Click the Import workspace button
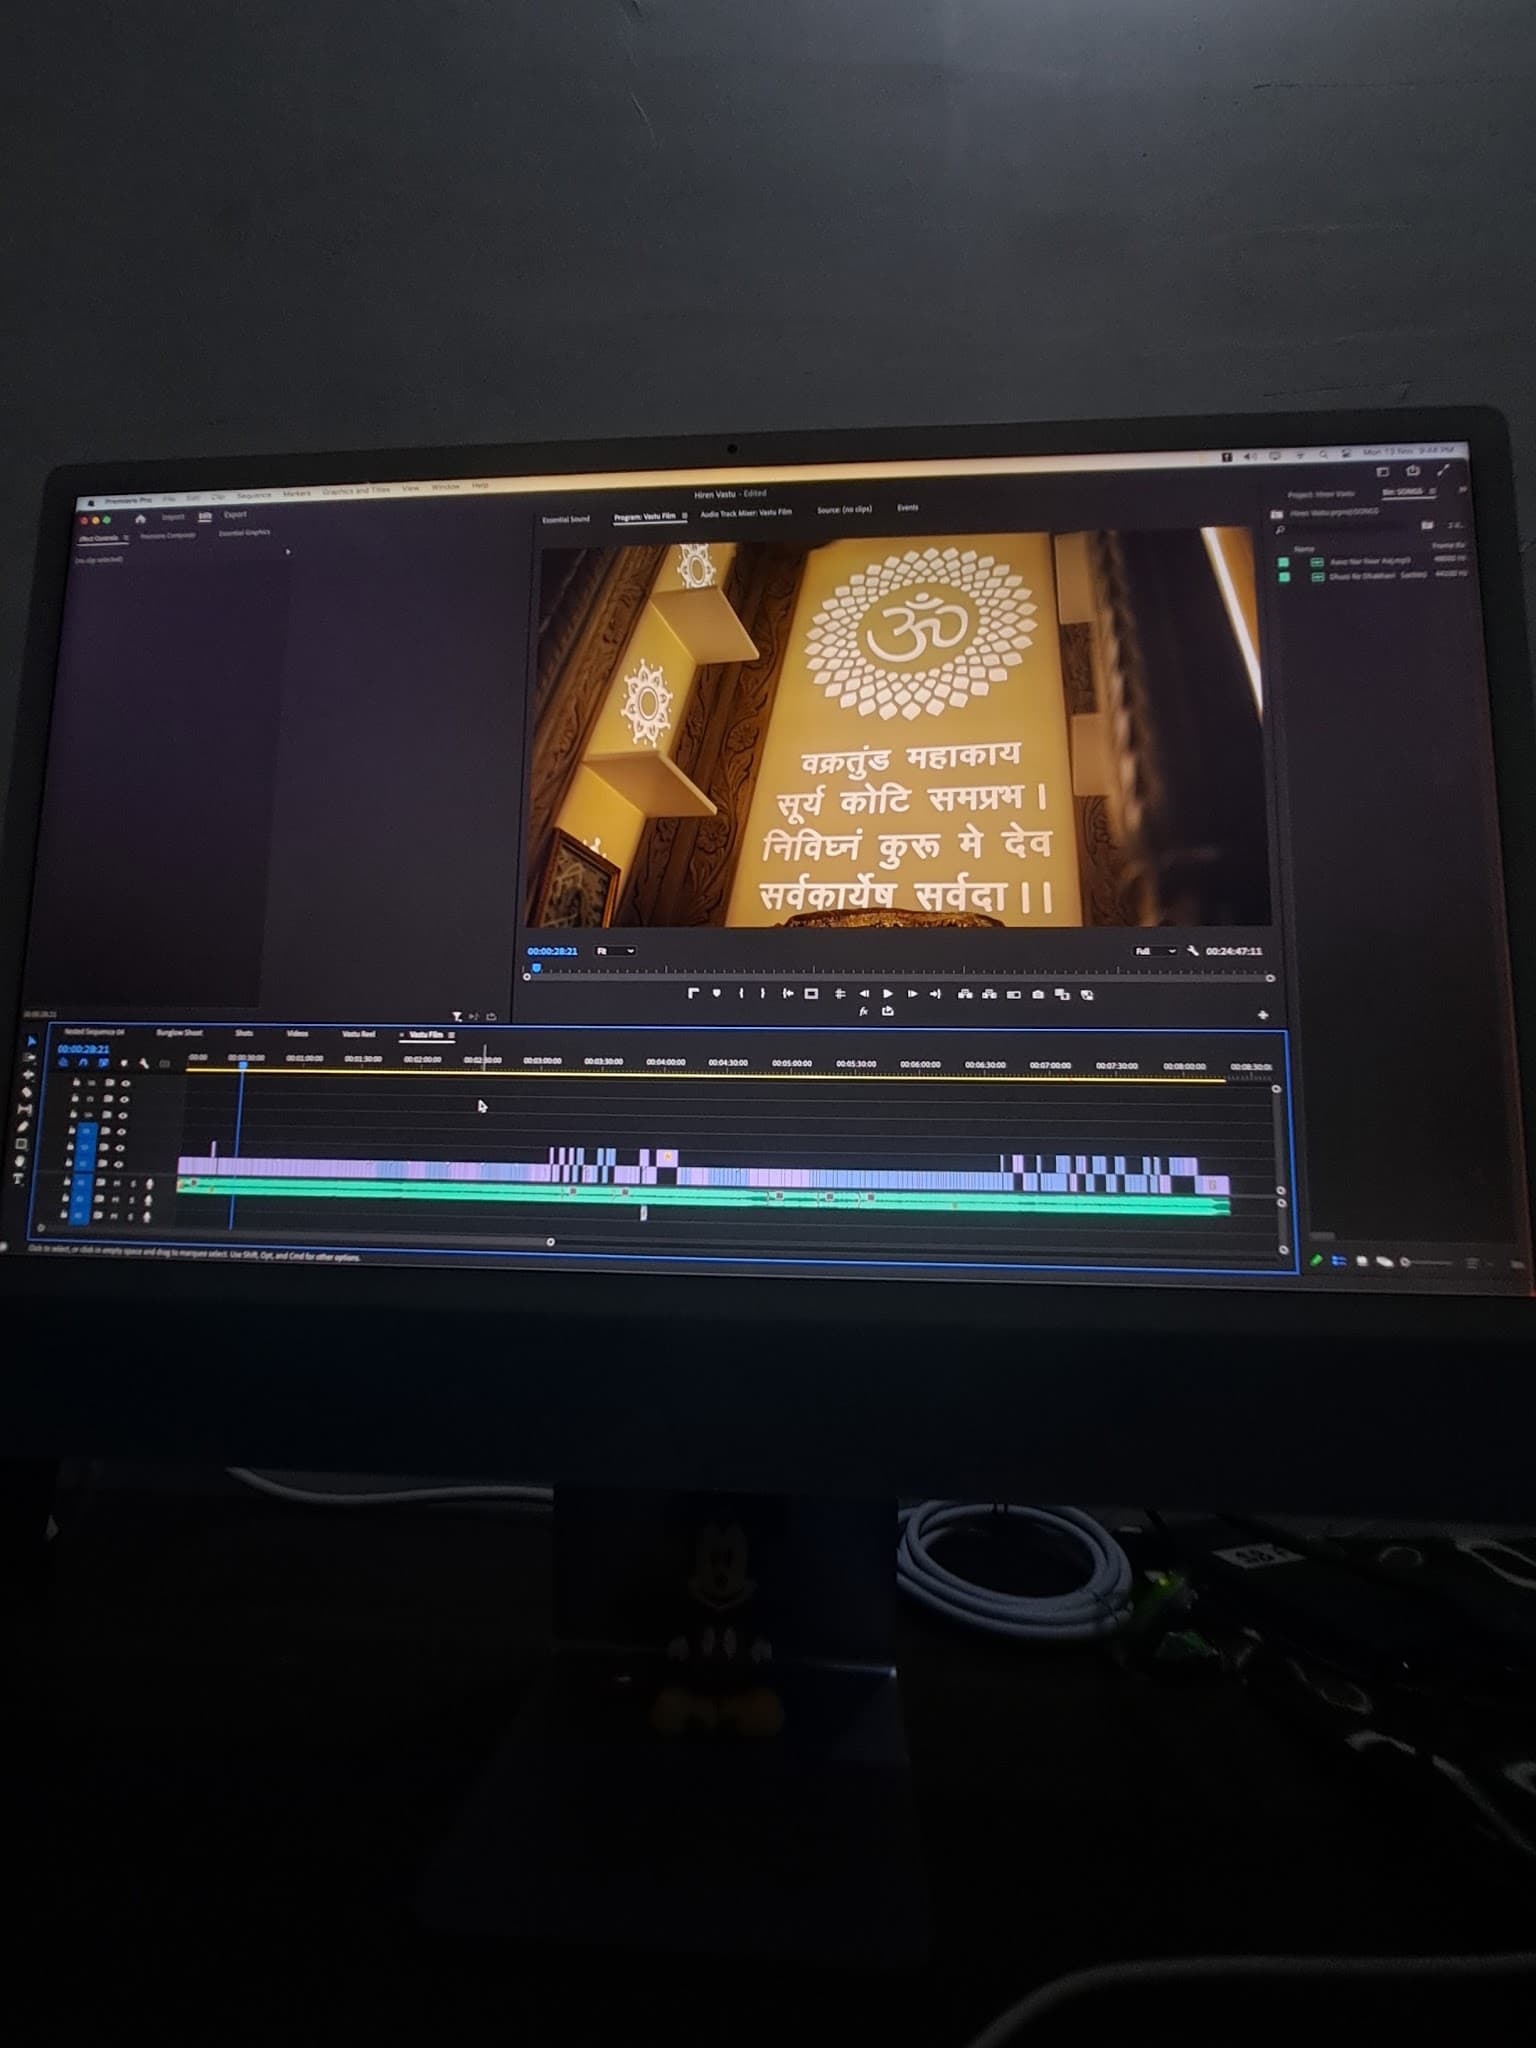 (x=173, y=517)
